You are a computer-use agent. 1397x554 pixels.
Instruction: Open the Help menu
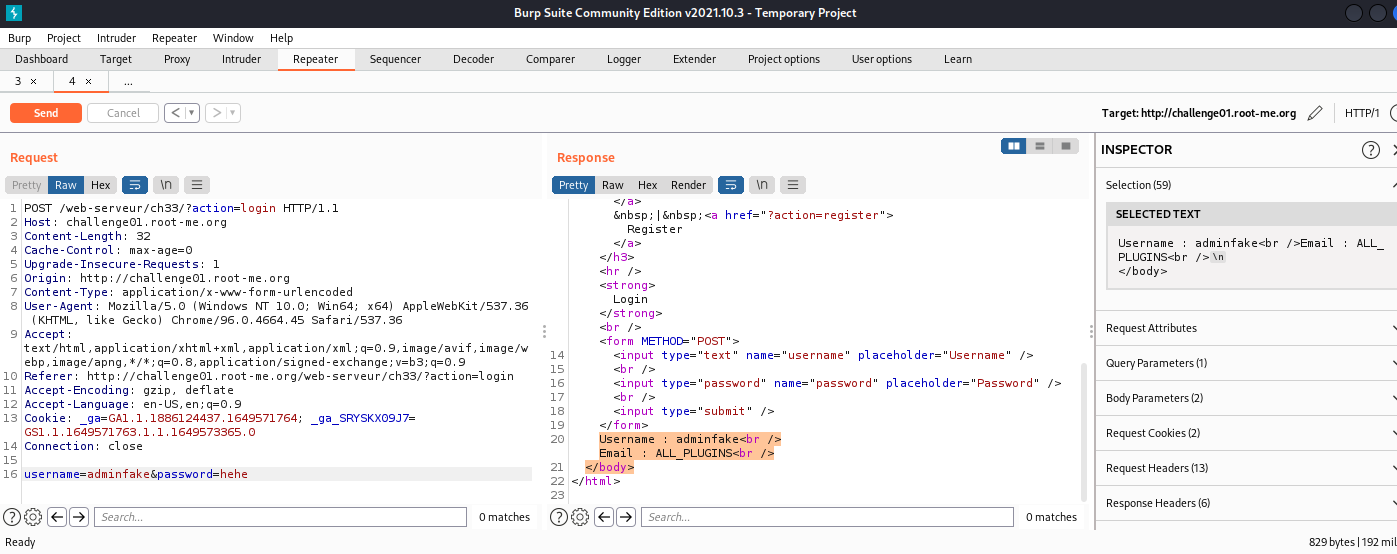(x=282, y=38)
